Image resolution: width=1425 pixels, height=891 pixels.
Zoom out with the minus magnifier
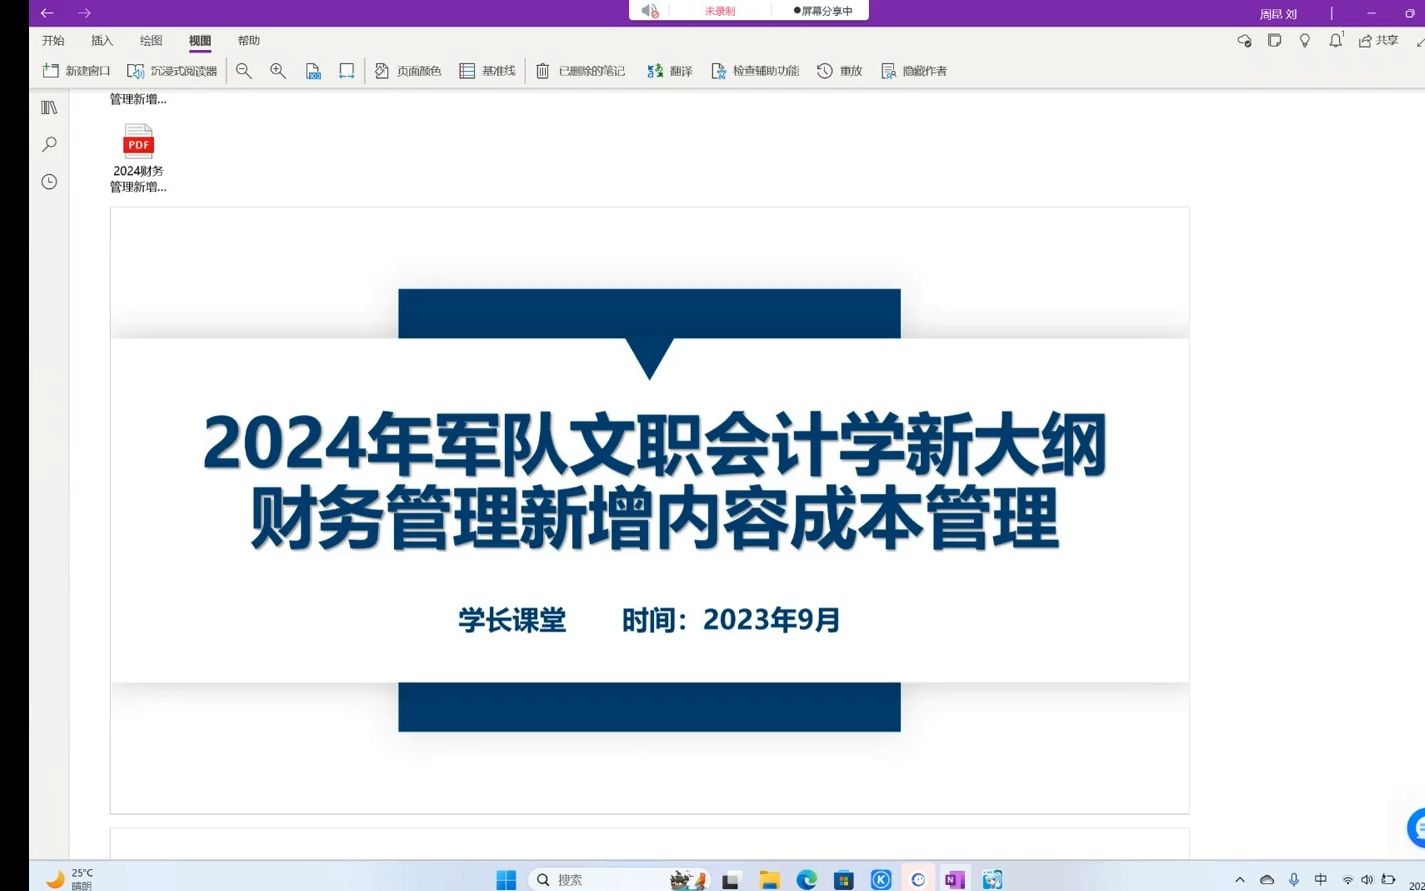tap(244, 71)
